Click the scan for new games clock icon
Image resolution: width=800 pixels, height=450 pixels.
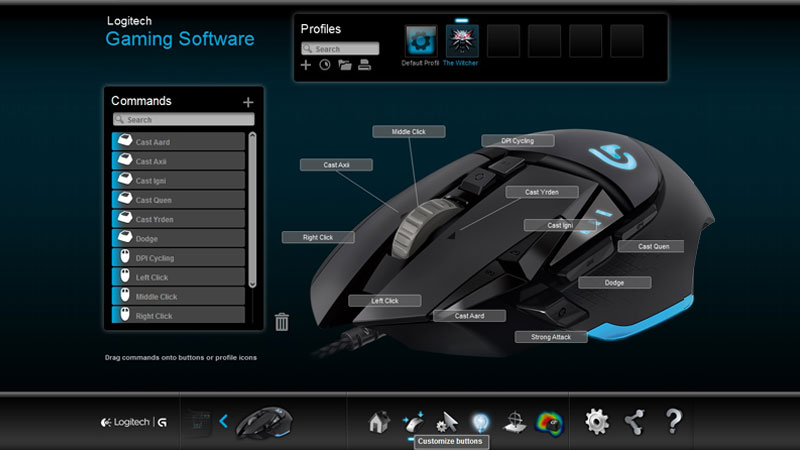tap(325, 65)
